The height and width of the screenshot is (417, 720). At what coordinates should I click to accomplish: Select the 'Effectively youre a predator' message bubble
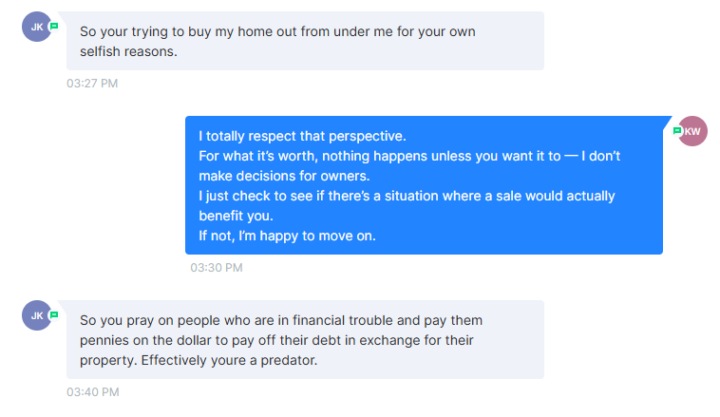pos(305,339)
